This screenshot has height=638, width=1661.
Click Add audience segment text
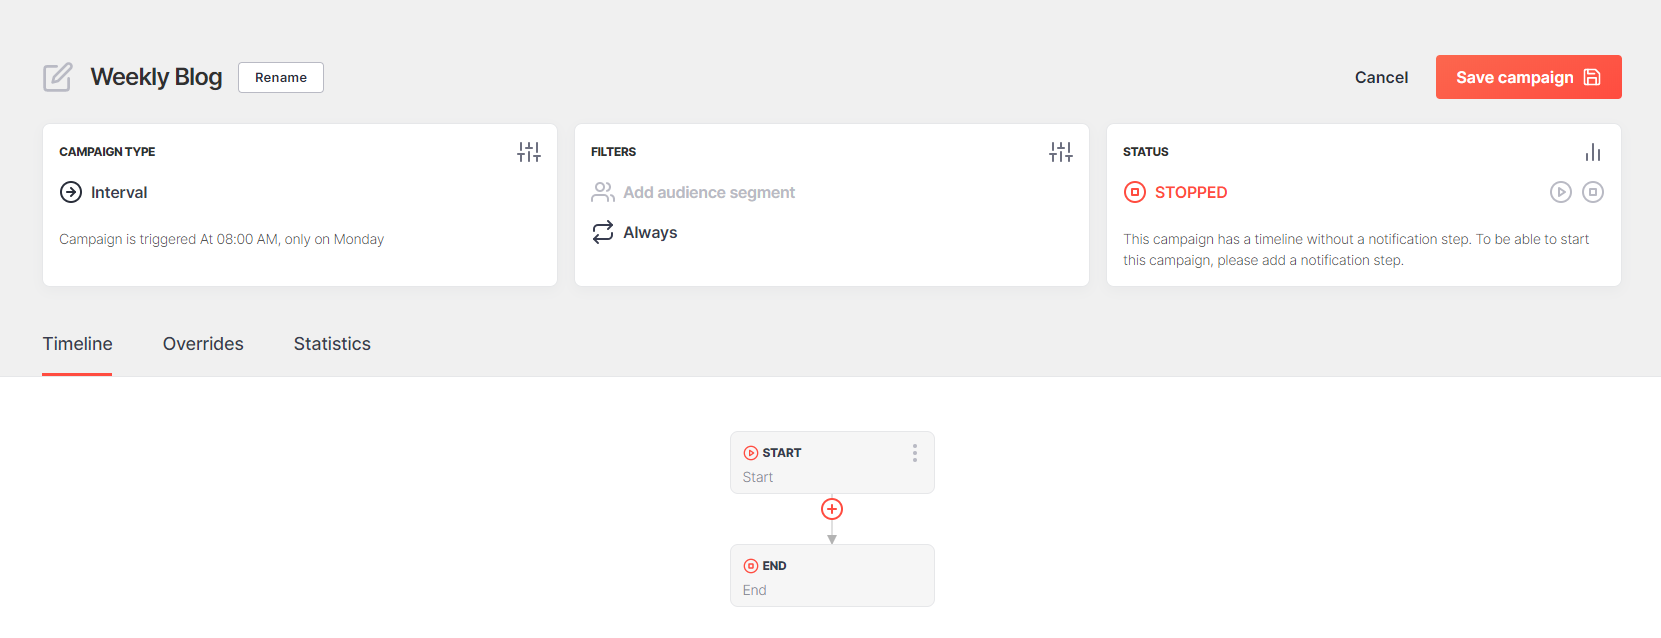tap(709, 192)
